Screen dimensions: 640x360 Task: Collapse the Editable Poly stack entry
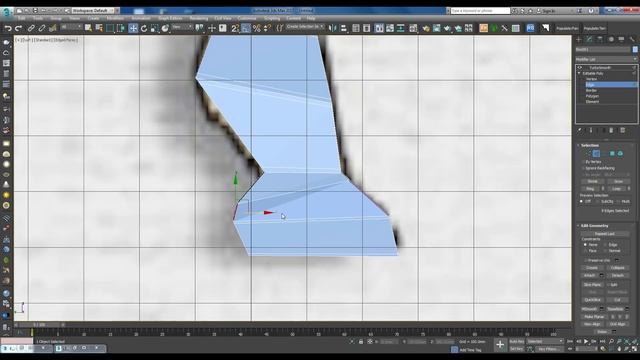(579, 73)
